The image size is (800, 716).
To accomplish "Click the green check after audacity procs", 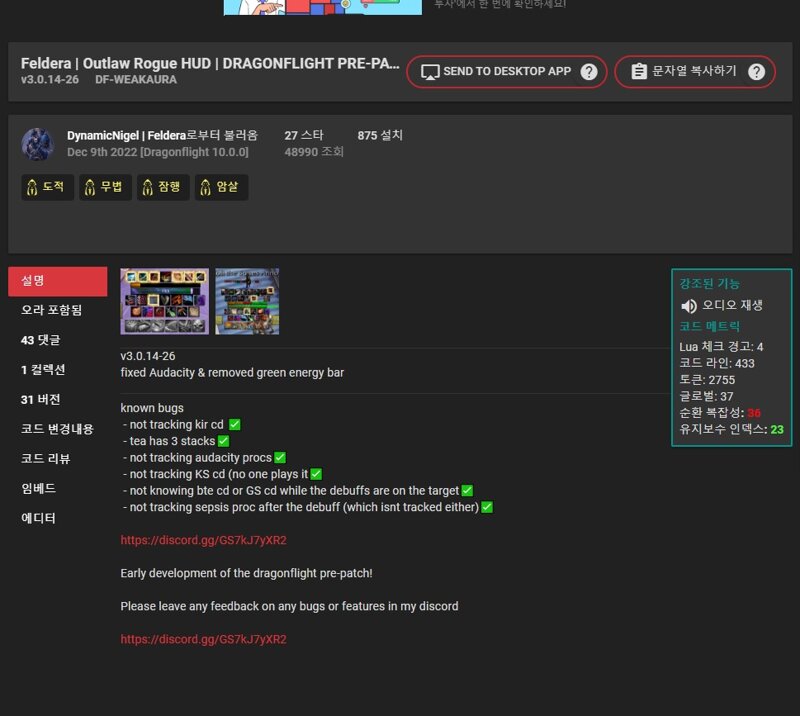I will coord(280,458).
